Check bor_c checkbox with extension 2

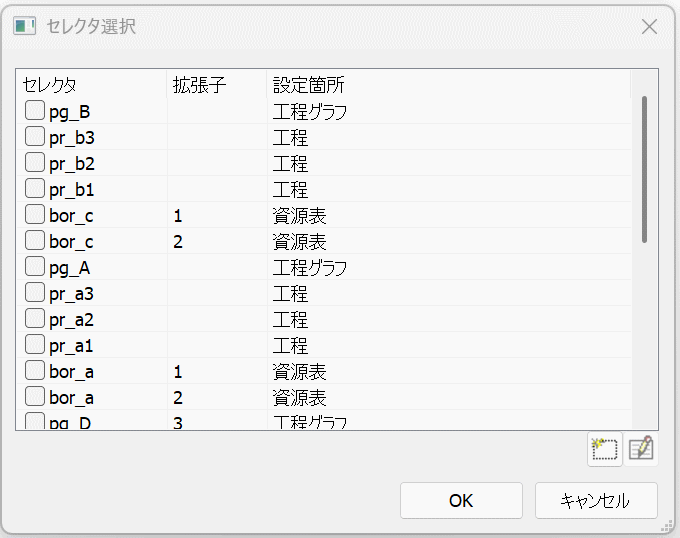(34, 241)
